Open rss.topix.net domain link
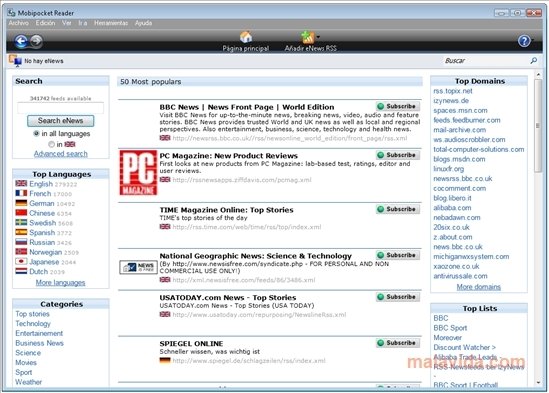The image size is (549, 393). [x=453, y=91]
